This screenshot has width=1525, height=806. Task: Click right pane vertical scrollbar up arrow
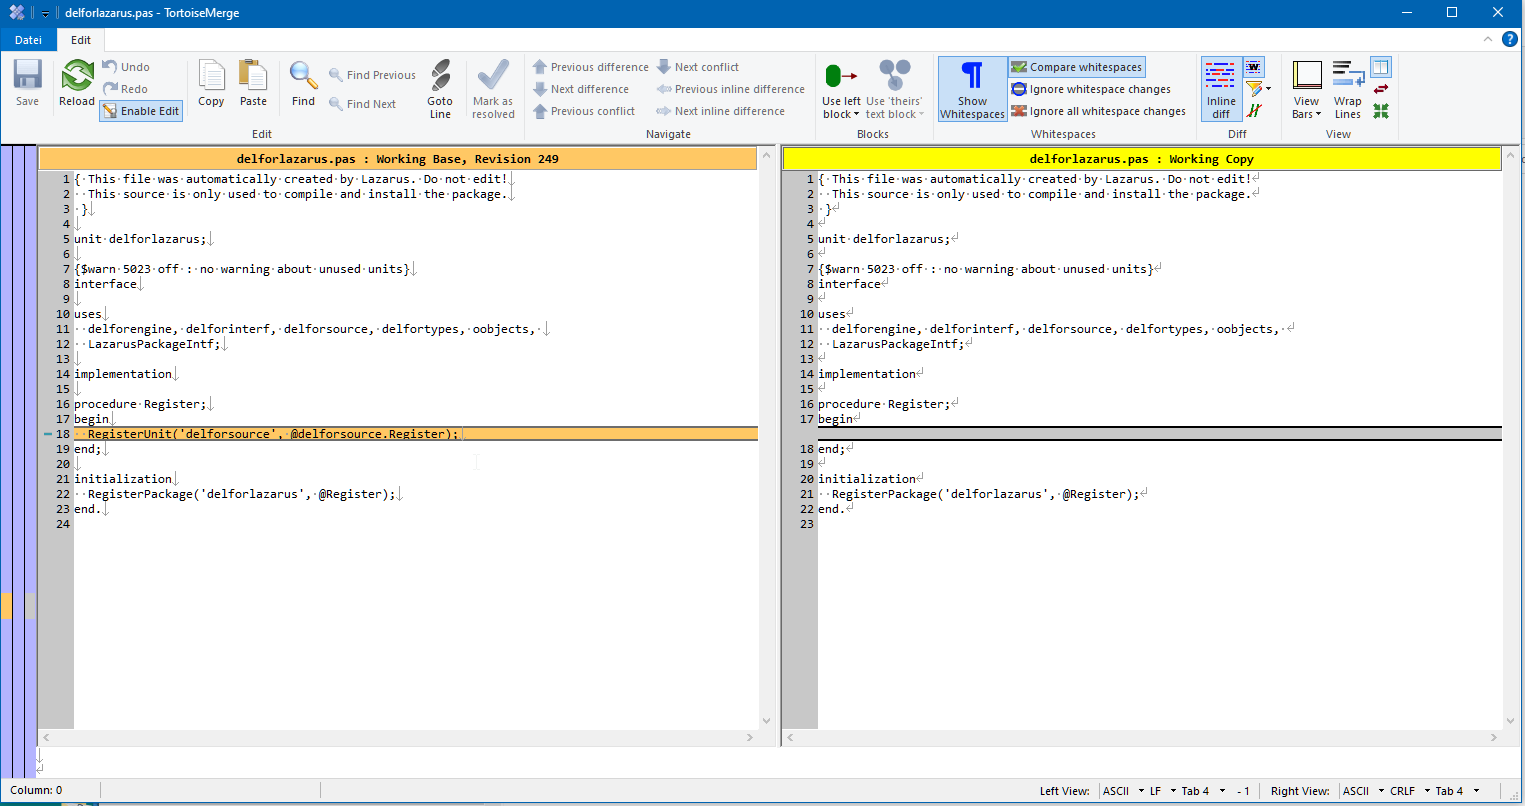[x=1511, y=156]
